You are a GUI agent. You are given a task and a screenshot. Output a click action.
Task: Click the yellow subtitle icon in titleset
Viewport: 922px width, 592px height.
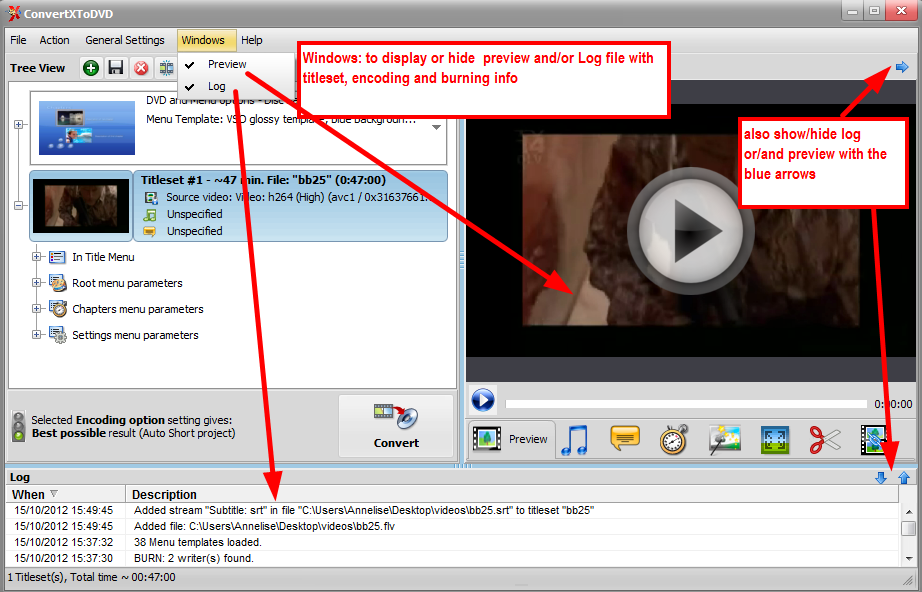tap(150, 232)
